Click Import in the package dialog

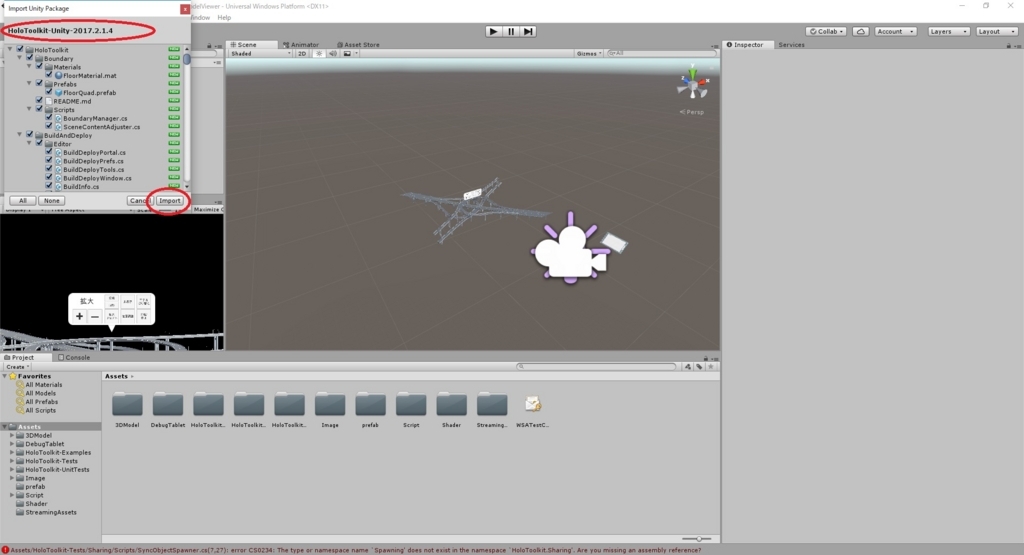(170, 200)
